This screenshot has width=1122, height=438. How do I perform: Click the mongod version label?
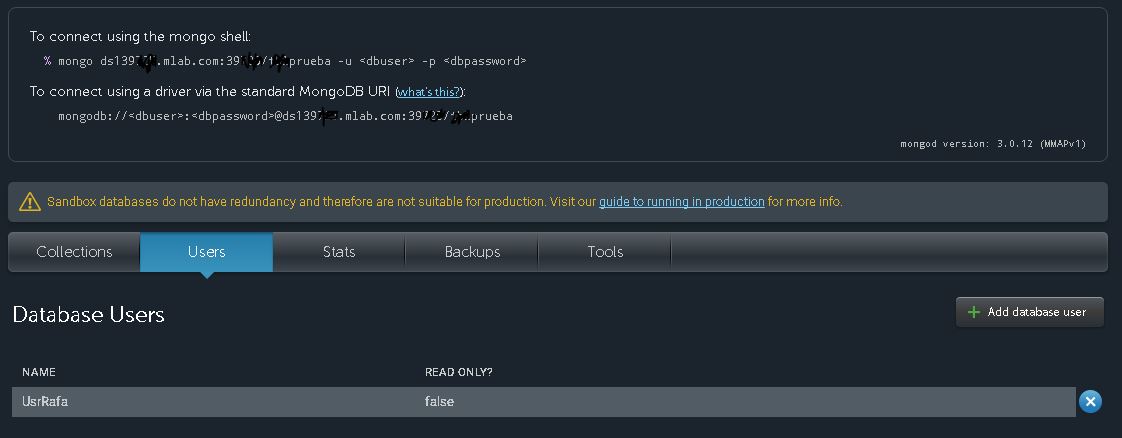[993, 144]
